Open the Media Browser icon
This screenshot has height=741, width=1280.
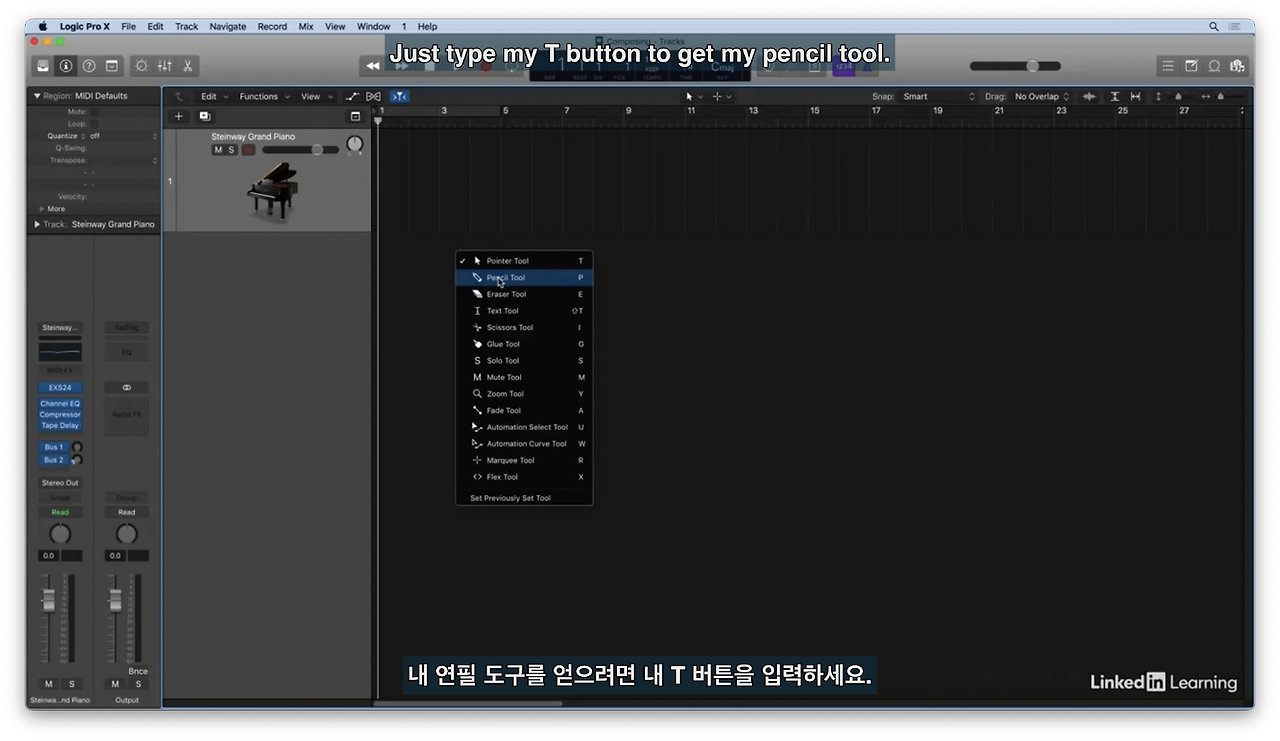tap(1237, 66)
